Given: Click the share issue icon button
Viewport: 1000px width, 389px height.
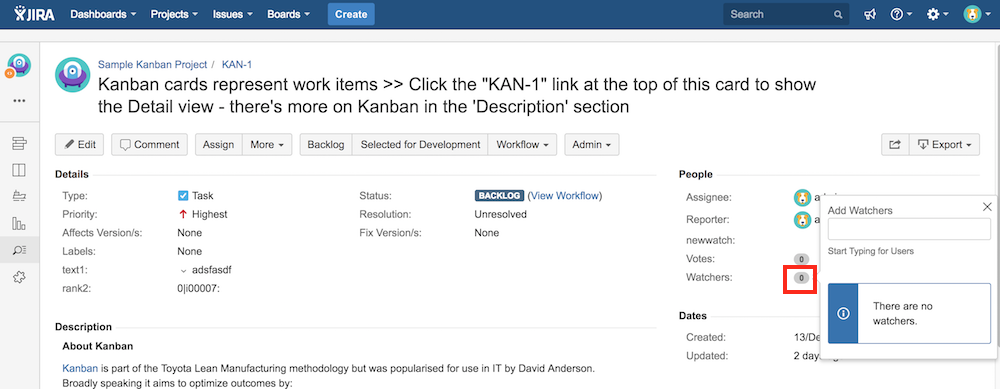Looking at the screenshot, I should [895, 145].
